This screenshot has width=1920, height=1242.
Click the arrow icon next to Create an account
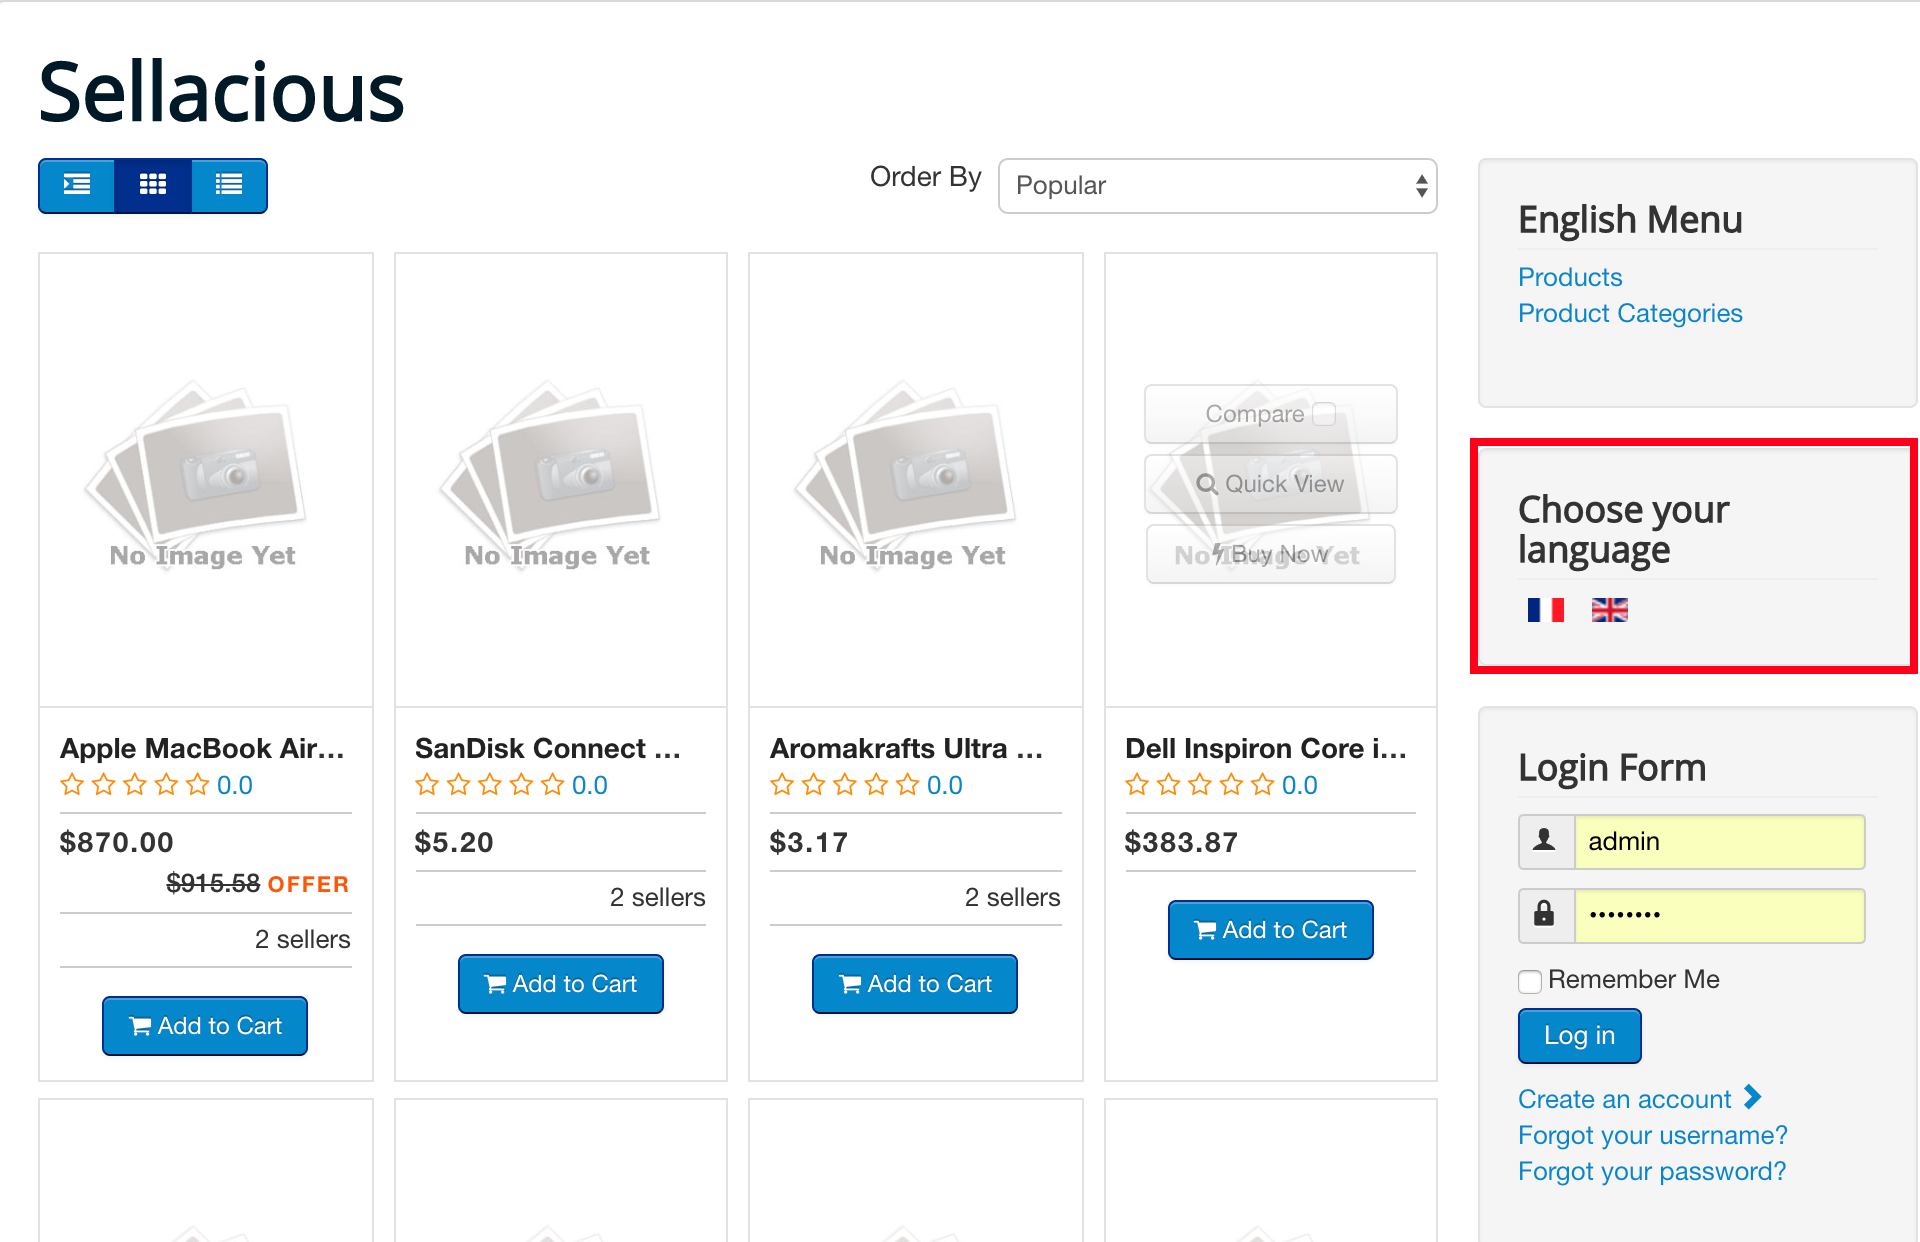tap(1752, 1097)
